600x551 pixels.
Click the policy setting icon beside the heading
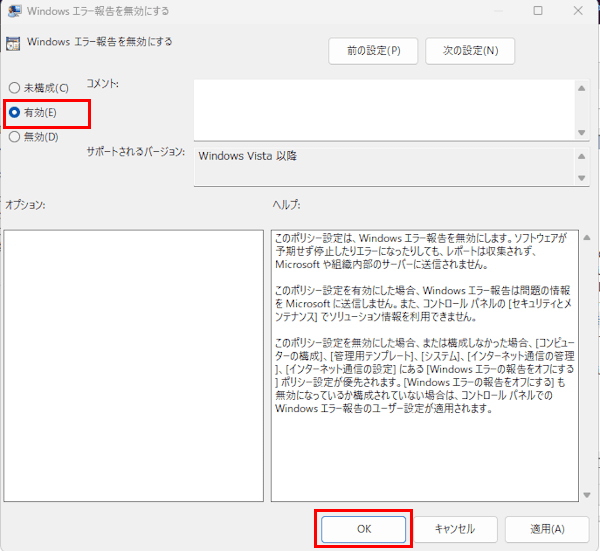tap(13, 44)
